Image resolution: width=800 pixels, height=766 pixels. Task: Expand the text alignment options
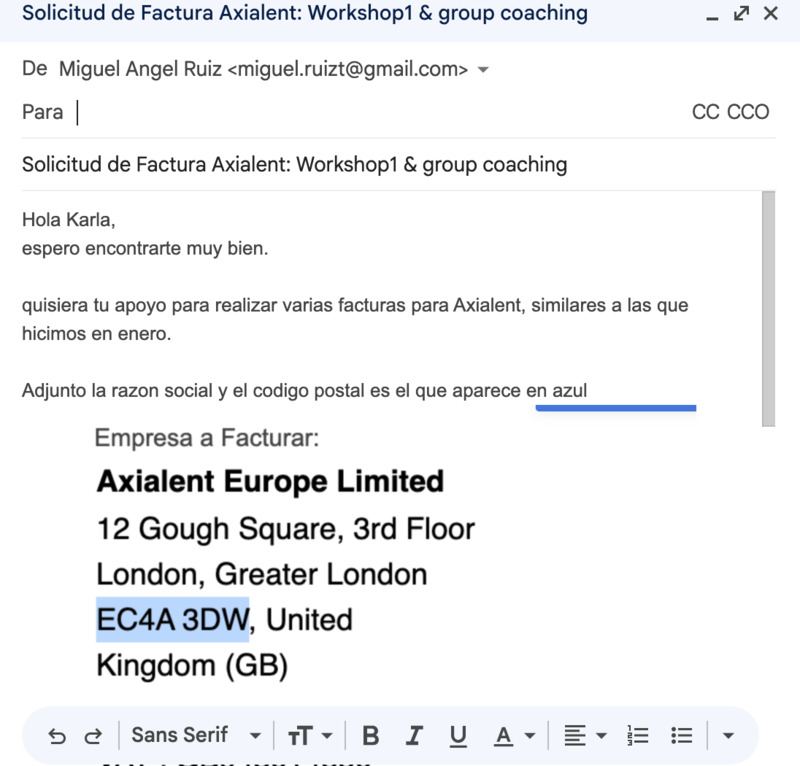click(x=585, y=736)
